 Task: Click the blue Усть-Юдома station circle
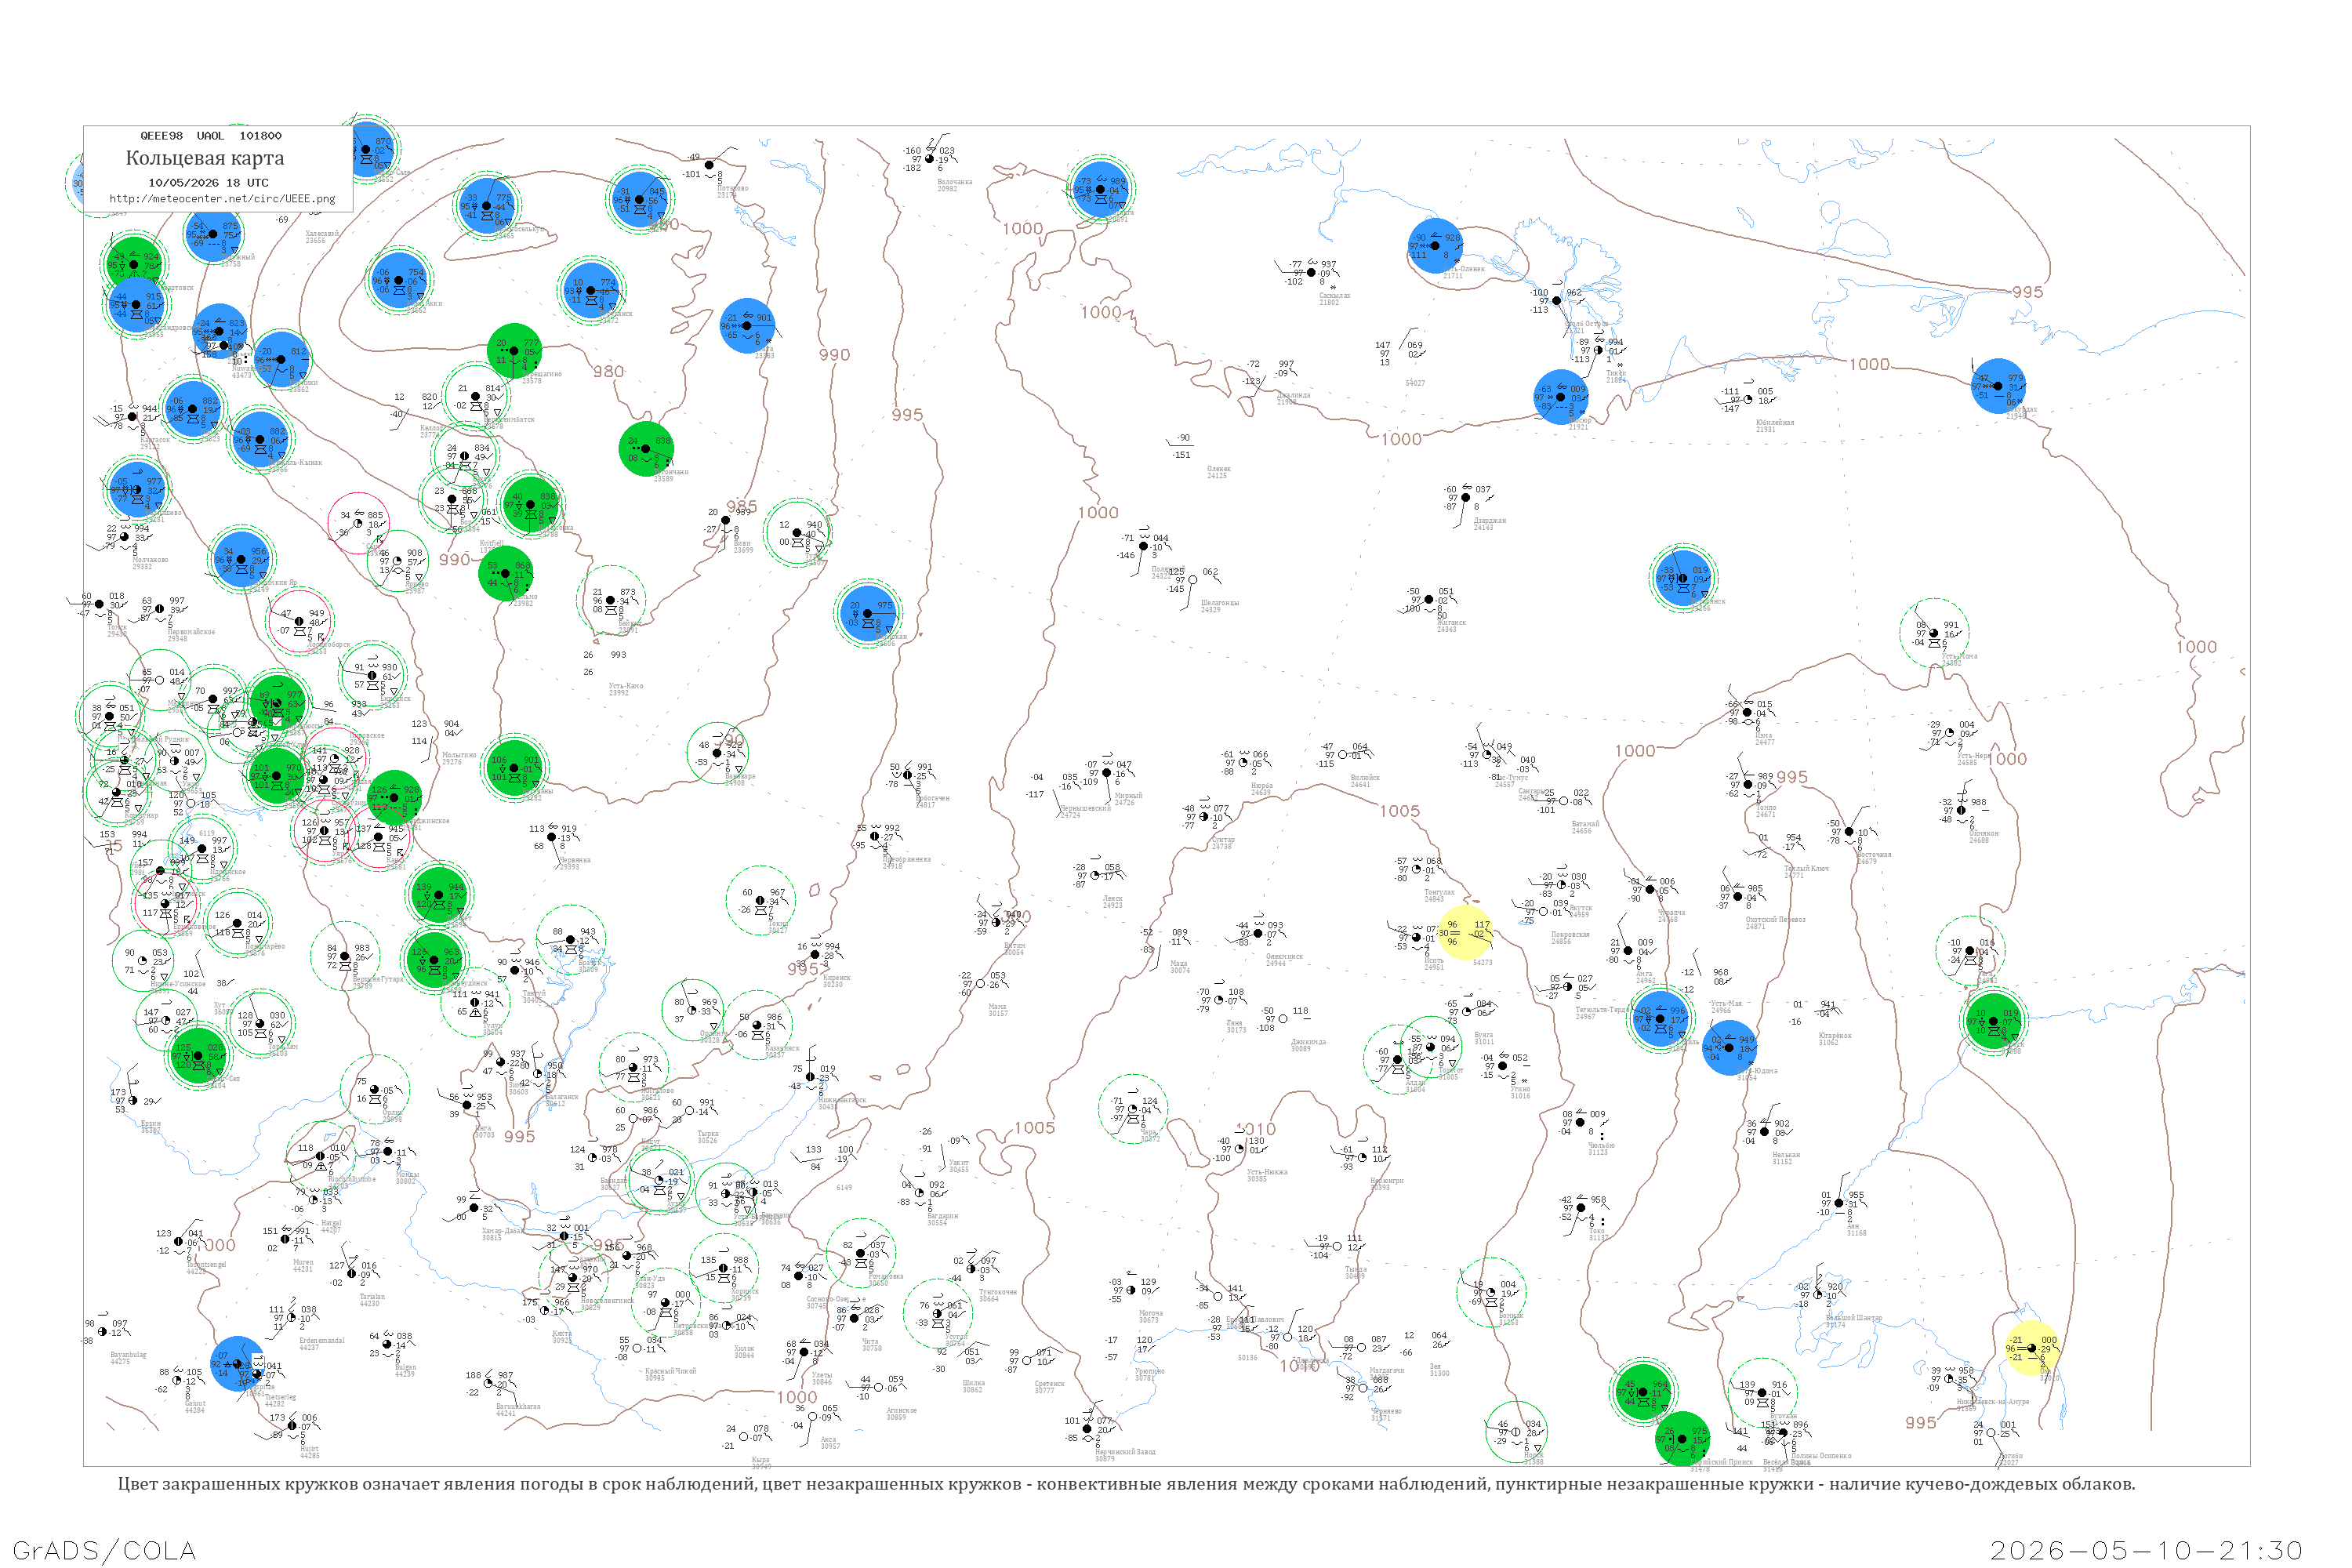1729,1047
